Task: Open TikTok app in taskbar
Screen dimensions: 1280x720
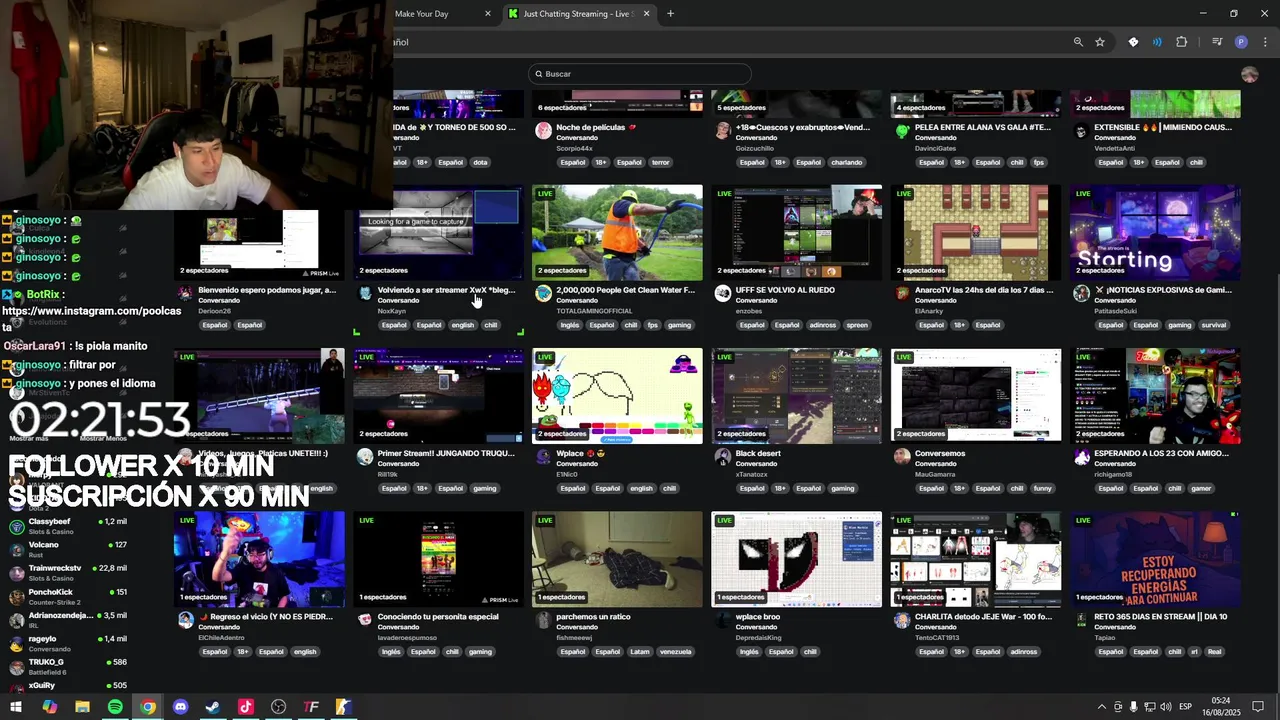Action: 246,707
